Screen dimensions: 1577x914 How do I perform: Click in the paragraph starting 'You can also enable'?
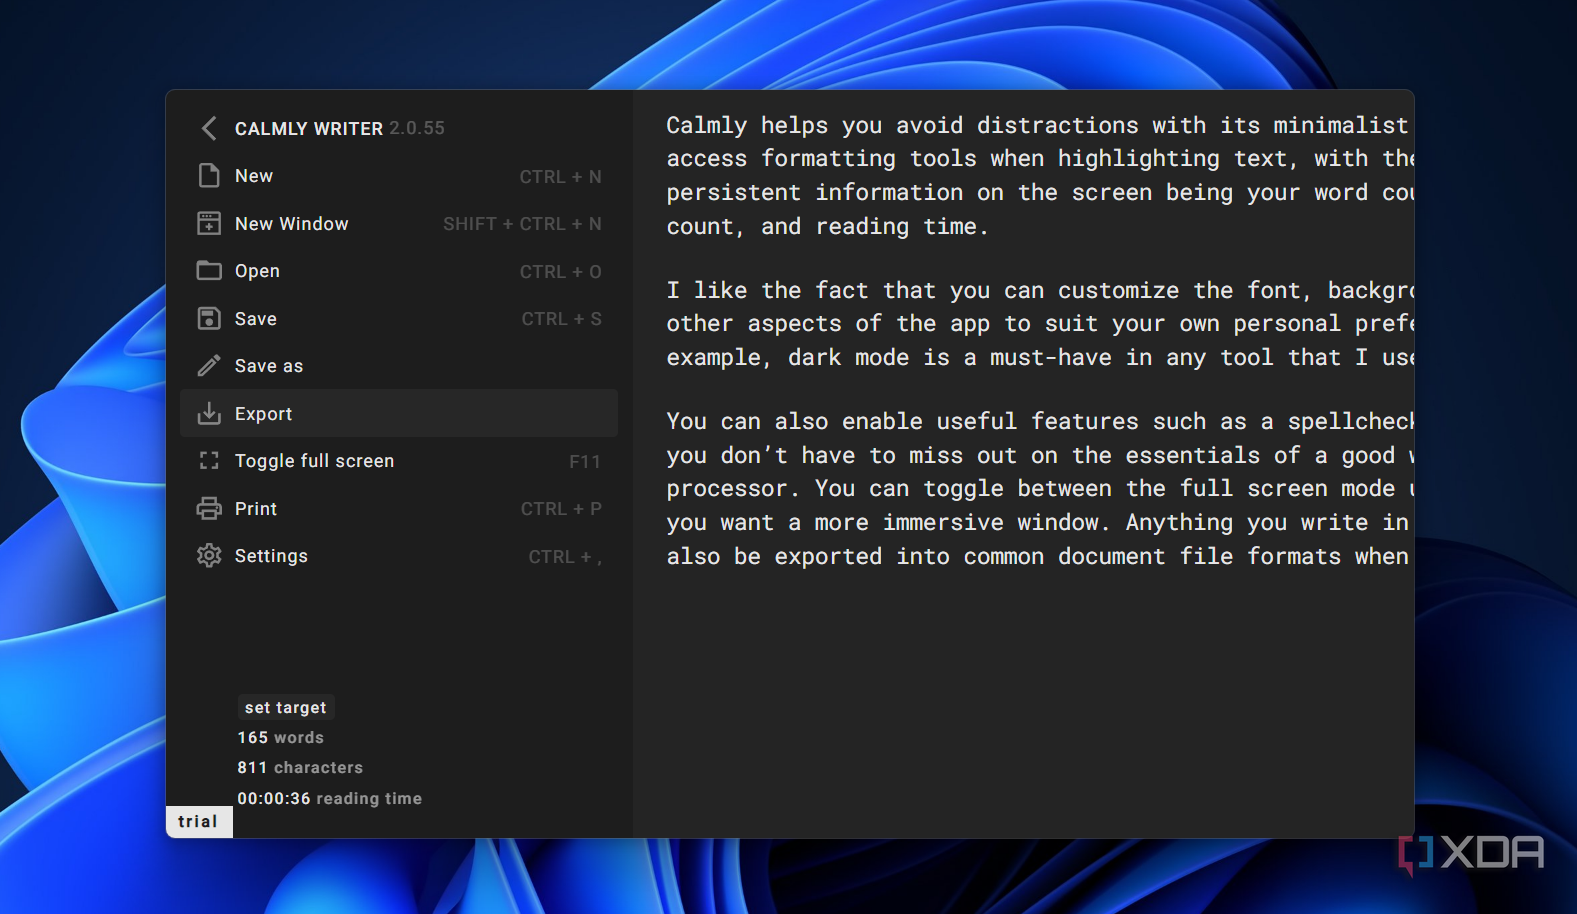click(x=1038, y=489)
